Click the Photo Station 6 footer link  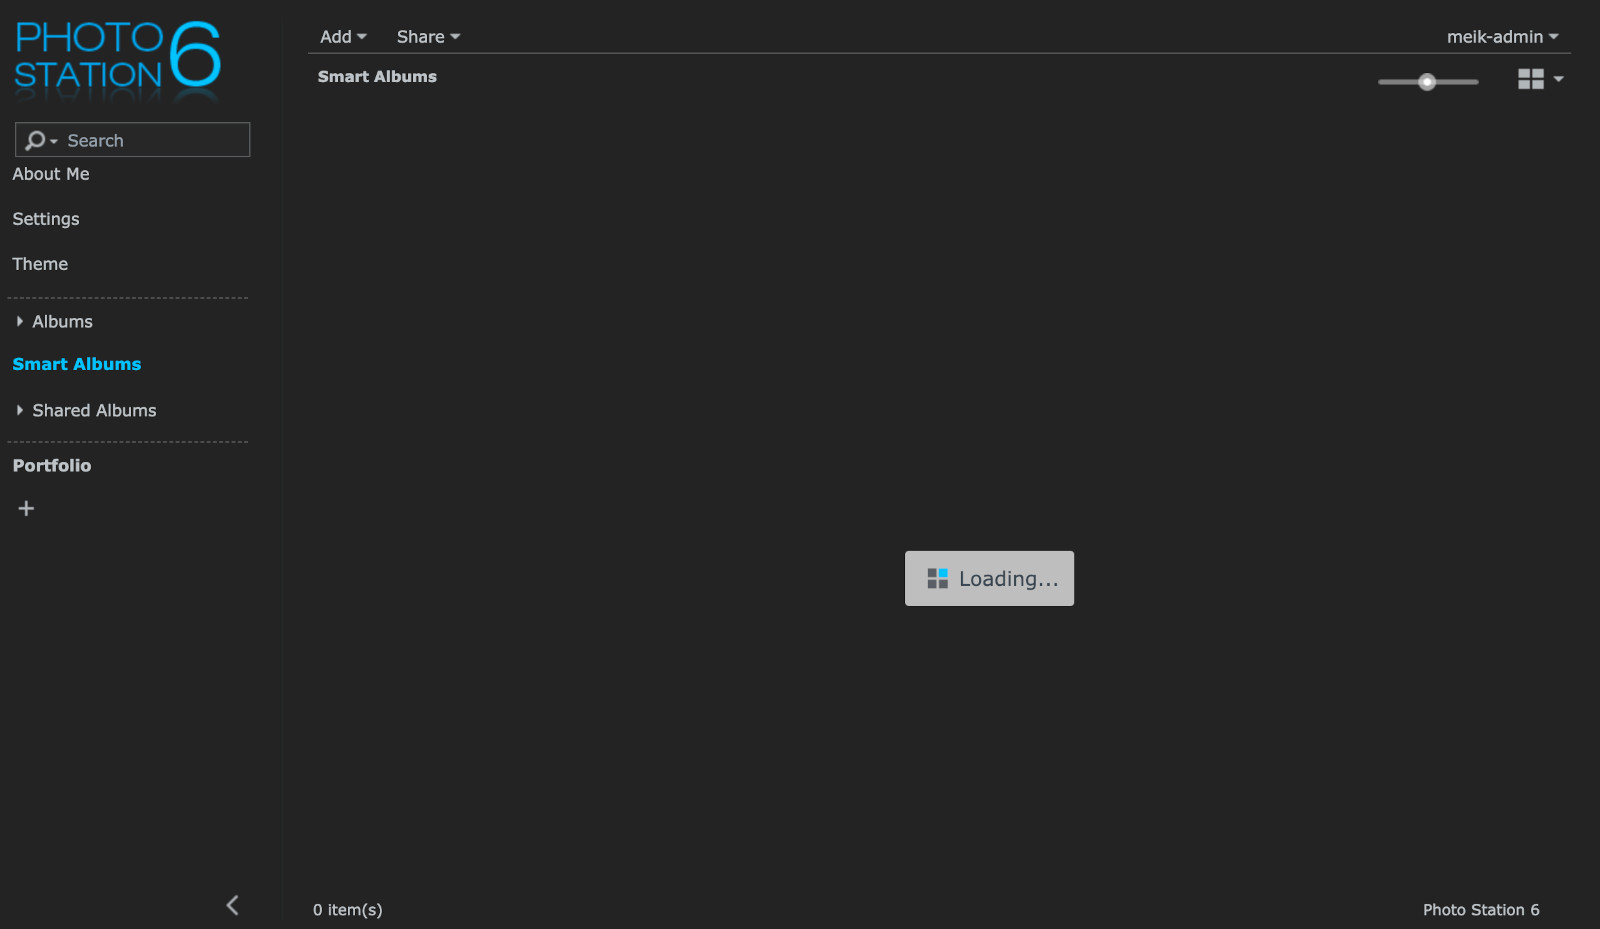tap(1480, 910)
